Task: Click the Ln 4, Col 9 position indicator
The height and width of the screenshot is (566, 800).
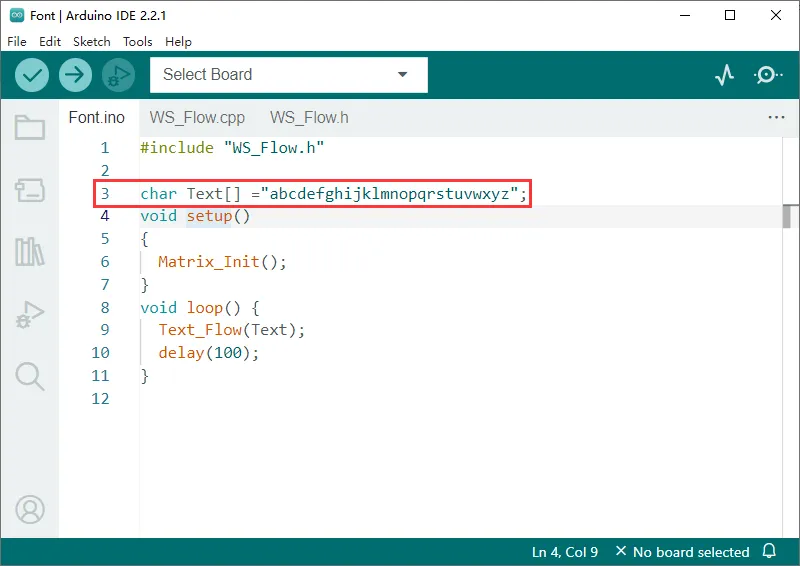Action: point(565,552)
